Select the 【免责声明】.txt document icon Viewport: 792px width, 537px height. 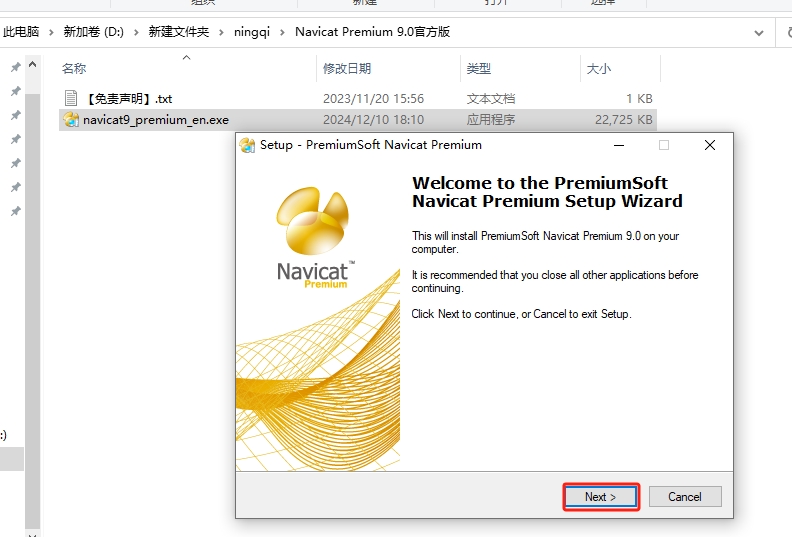[x=71, y=98]
